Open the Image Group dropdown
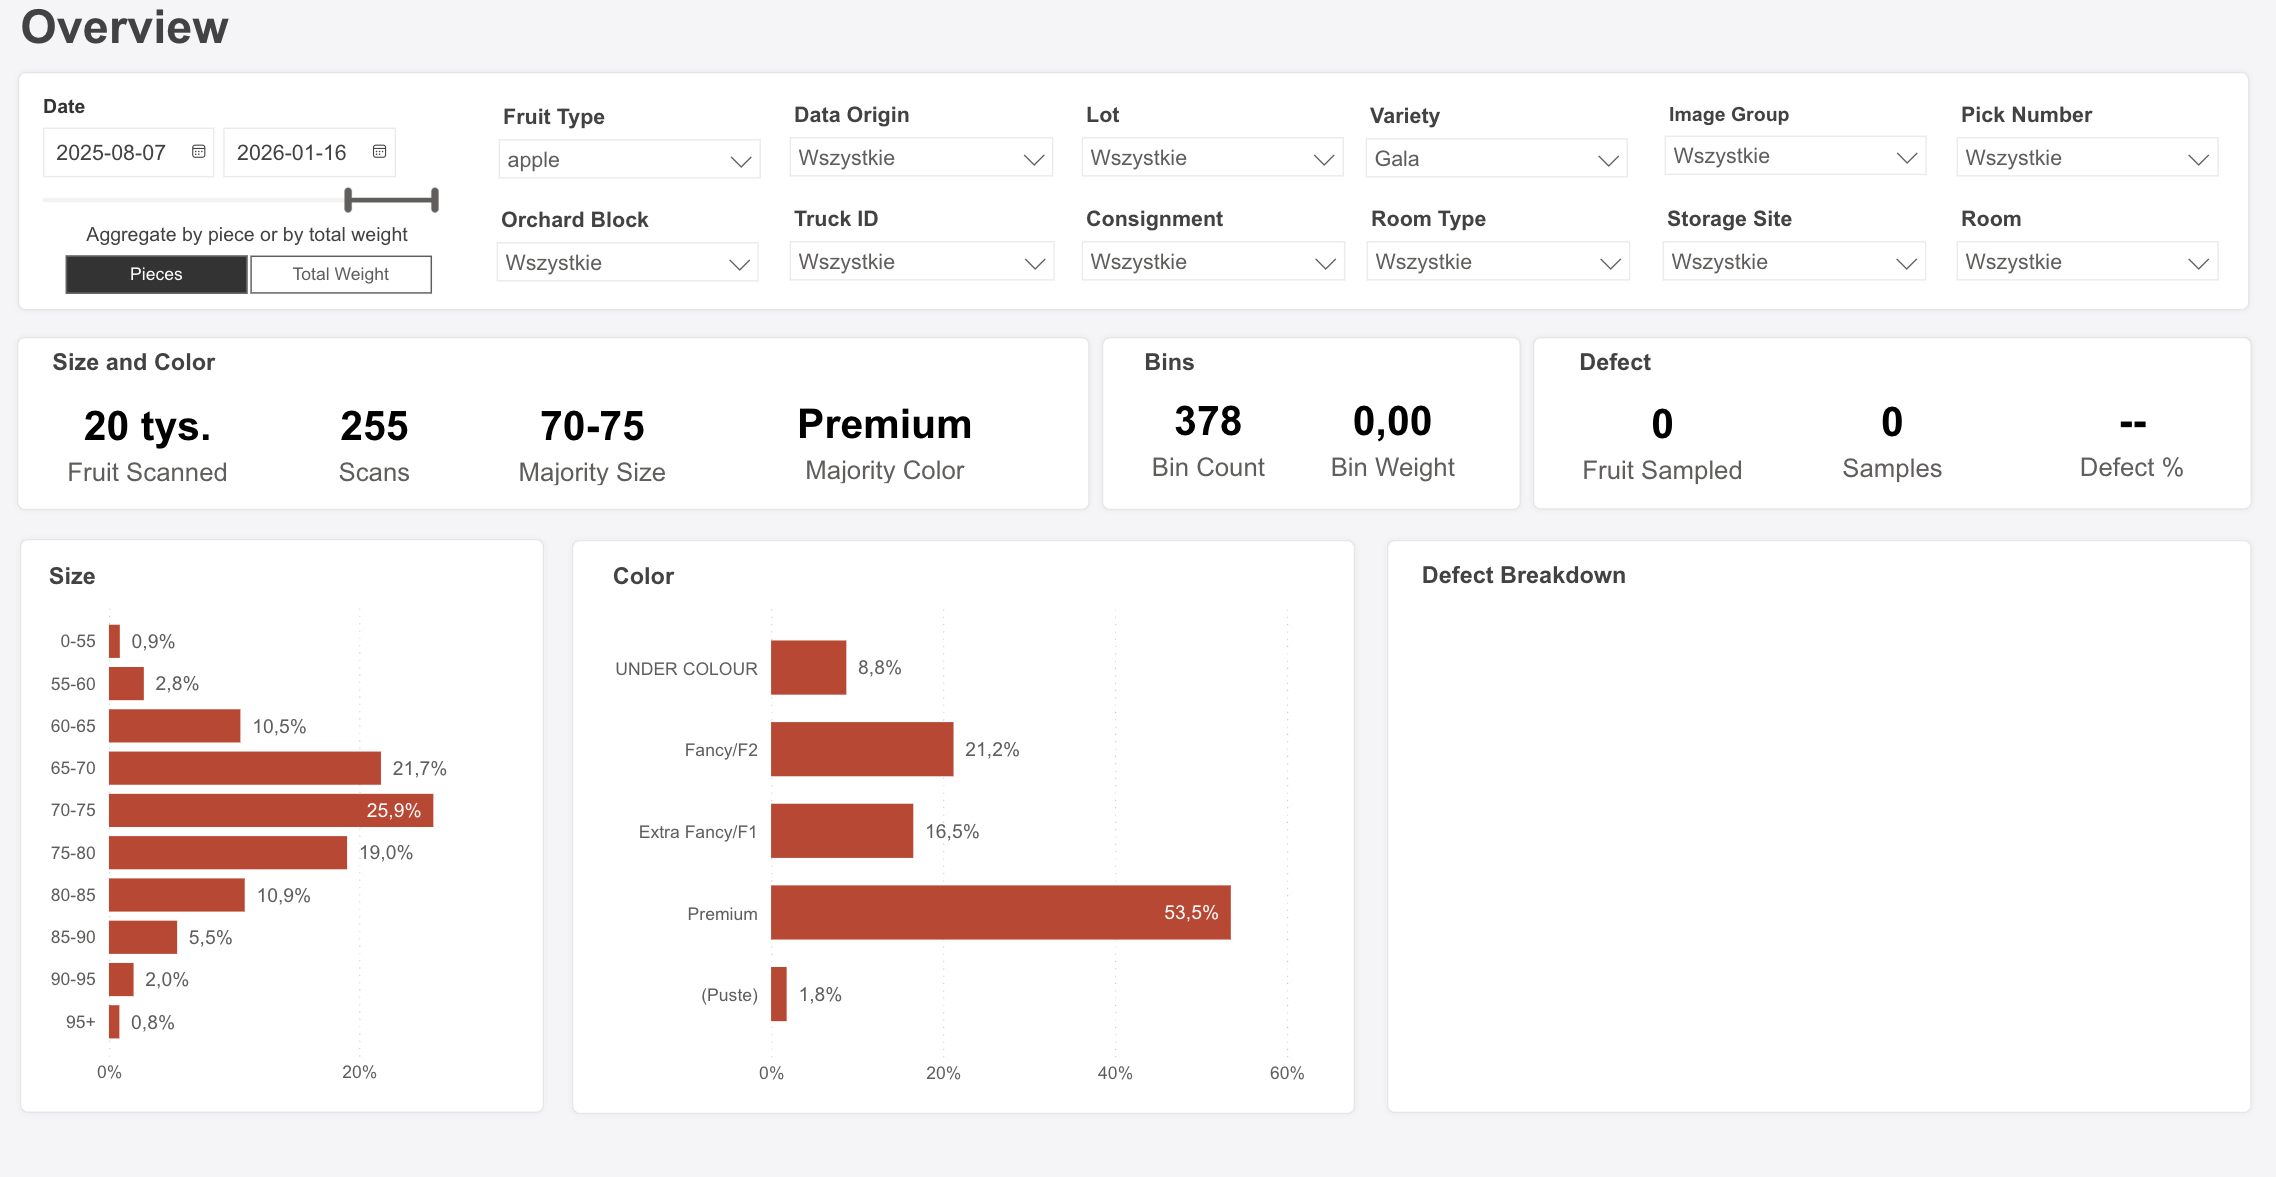Image resolution: width=2276 pixels, height=1177 pixels. pos(1794,156)
